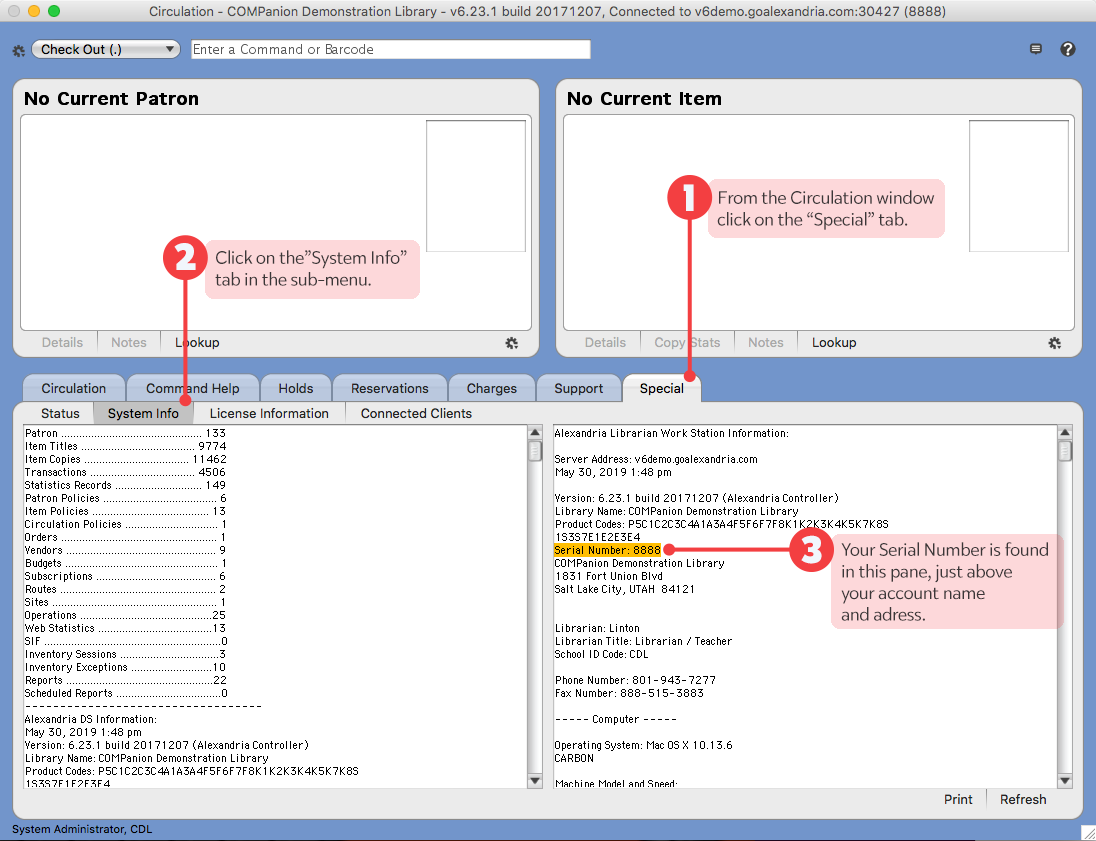Click the help question mark icon
The width and height of the screenshot is (1096, 841).
point(1067,49)
